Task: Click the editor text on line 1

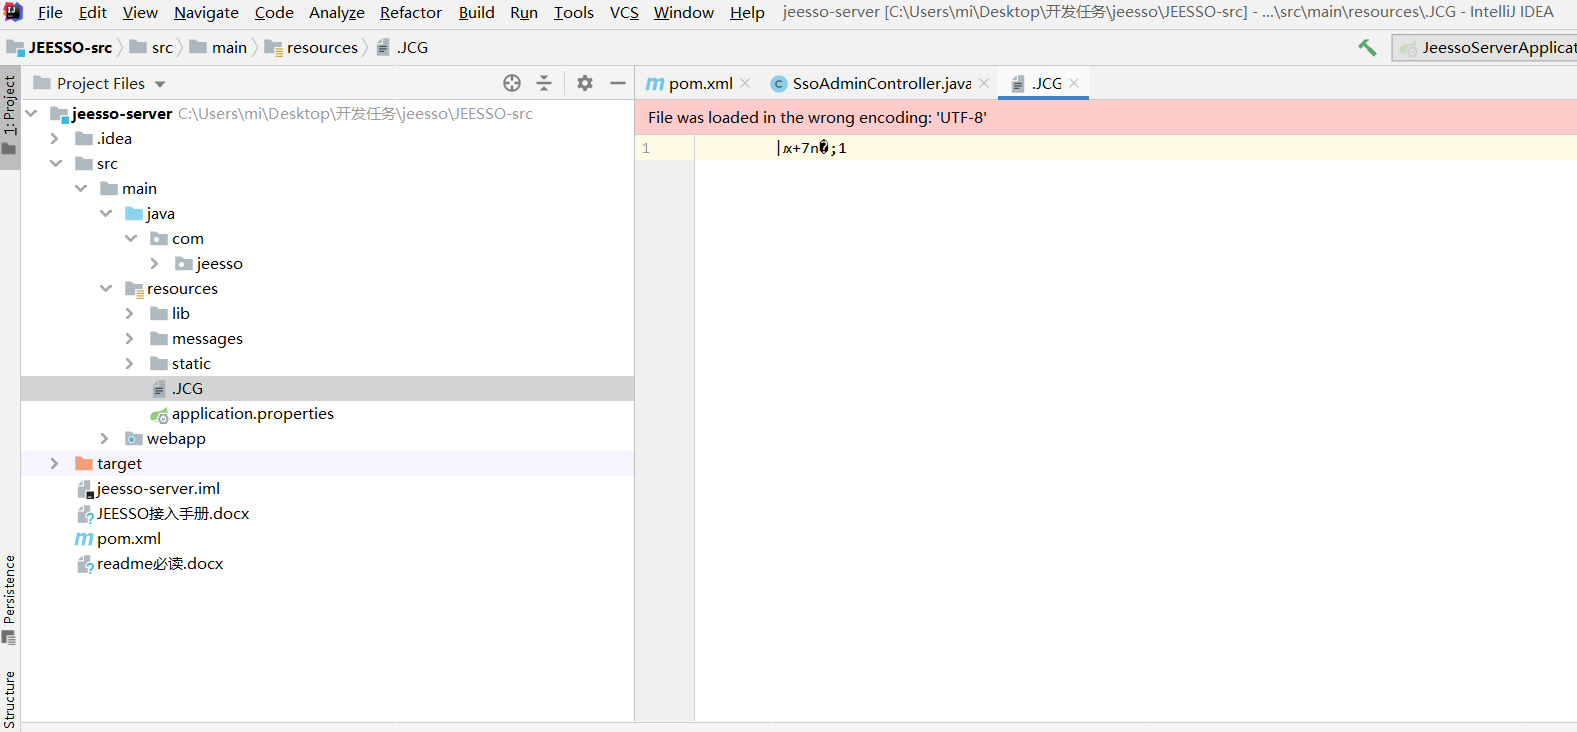Action: tap(814, 148)
